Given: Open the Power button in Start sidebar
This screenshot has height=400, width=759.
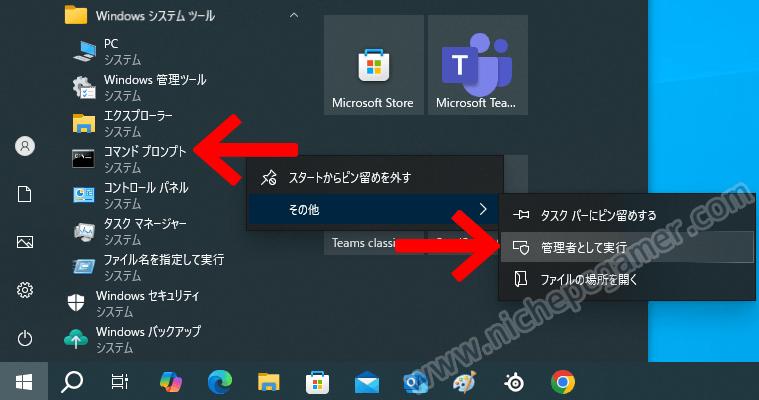Looking at the screenshot, I should [25, 338].
